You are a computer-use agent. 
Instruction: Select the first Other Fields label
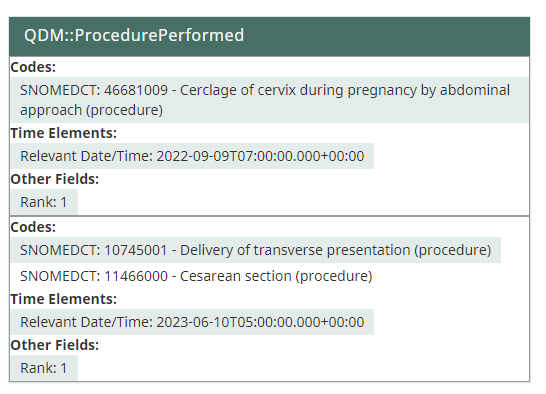pyautogui.click(x=55, y=179)
